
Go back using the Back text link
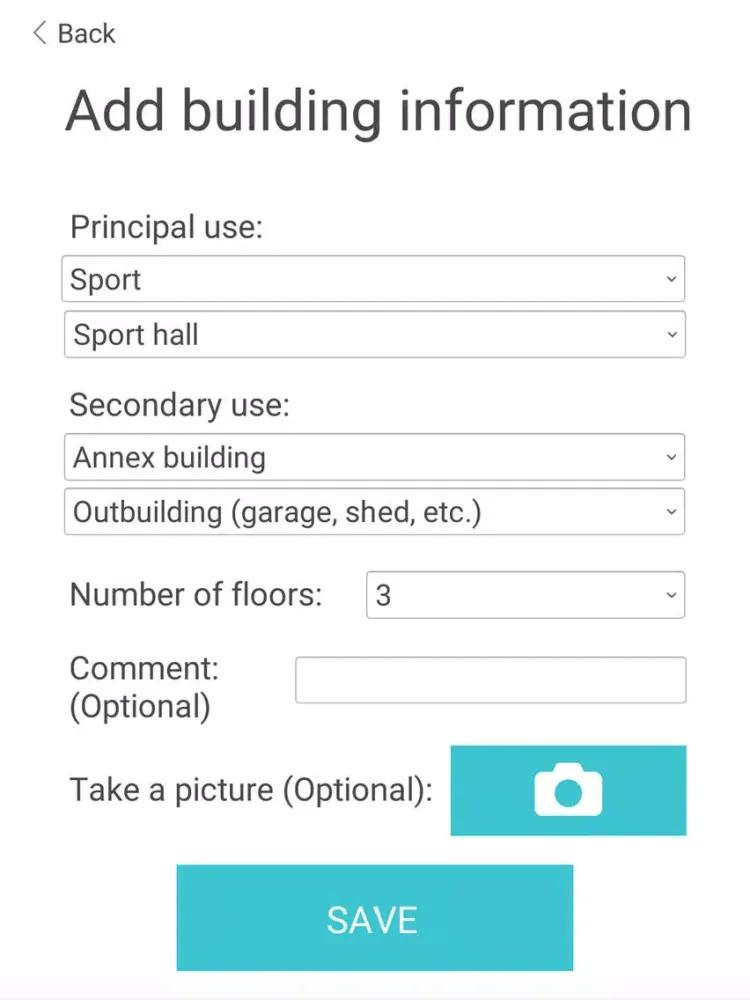[86, 33]
